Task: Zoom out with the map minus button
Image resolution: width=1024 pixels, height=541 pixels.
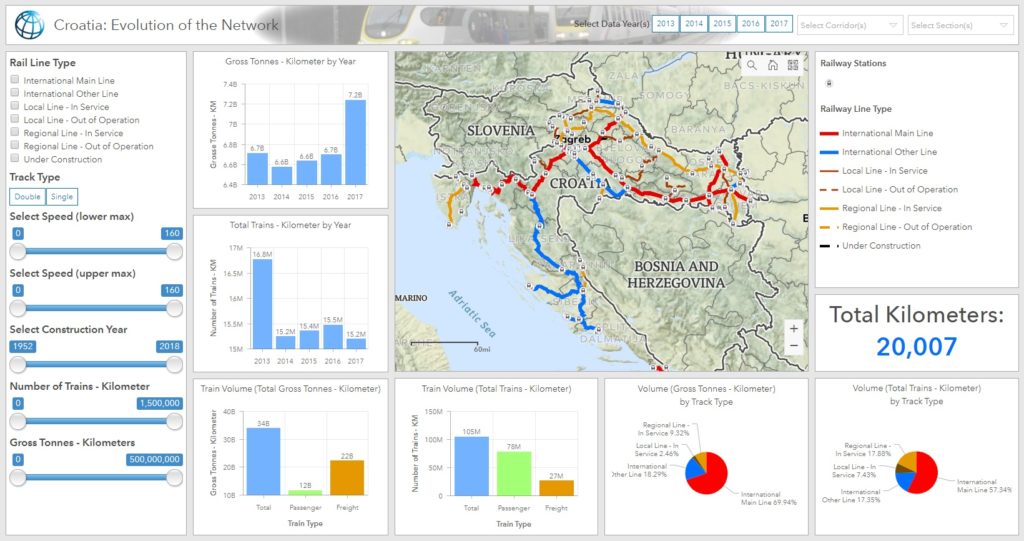Action: coord(793,346)
